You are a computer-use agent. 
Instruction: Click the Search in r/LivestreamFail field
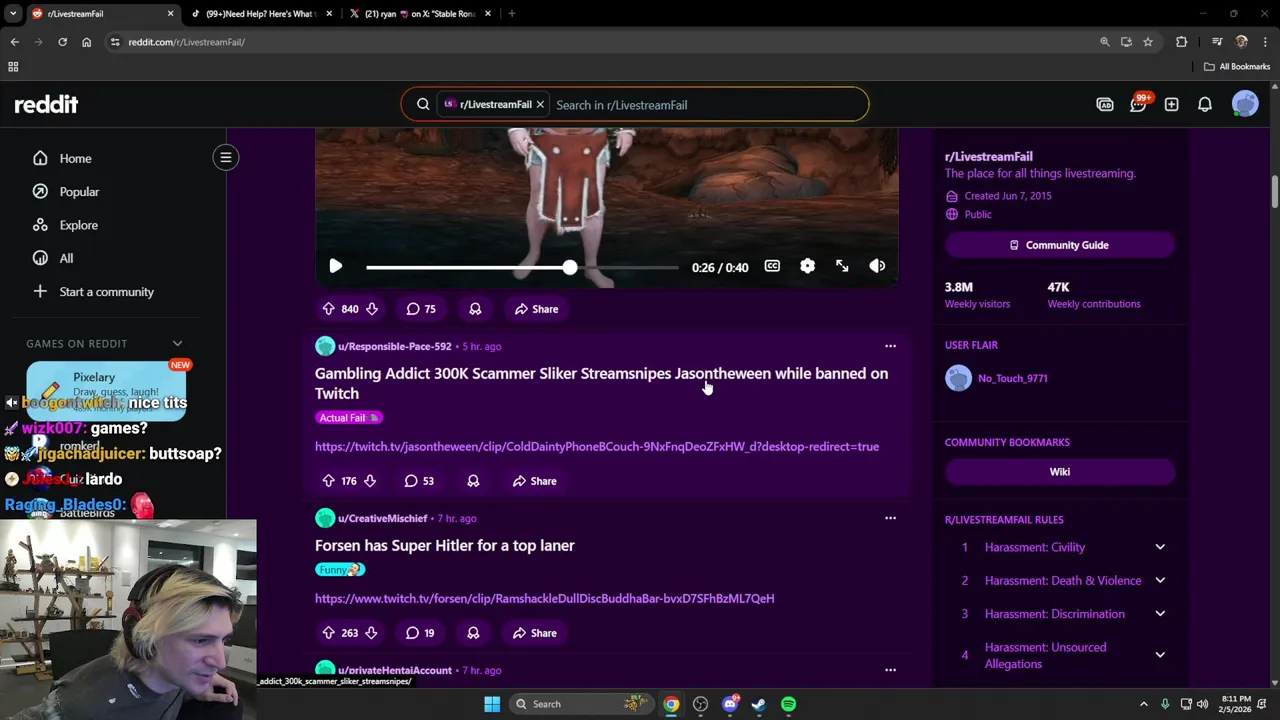pyautogui.click(x=705, y=104)
